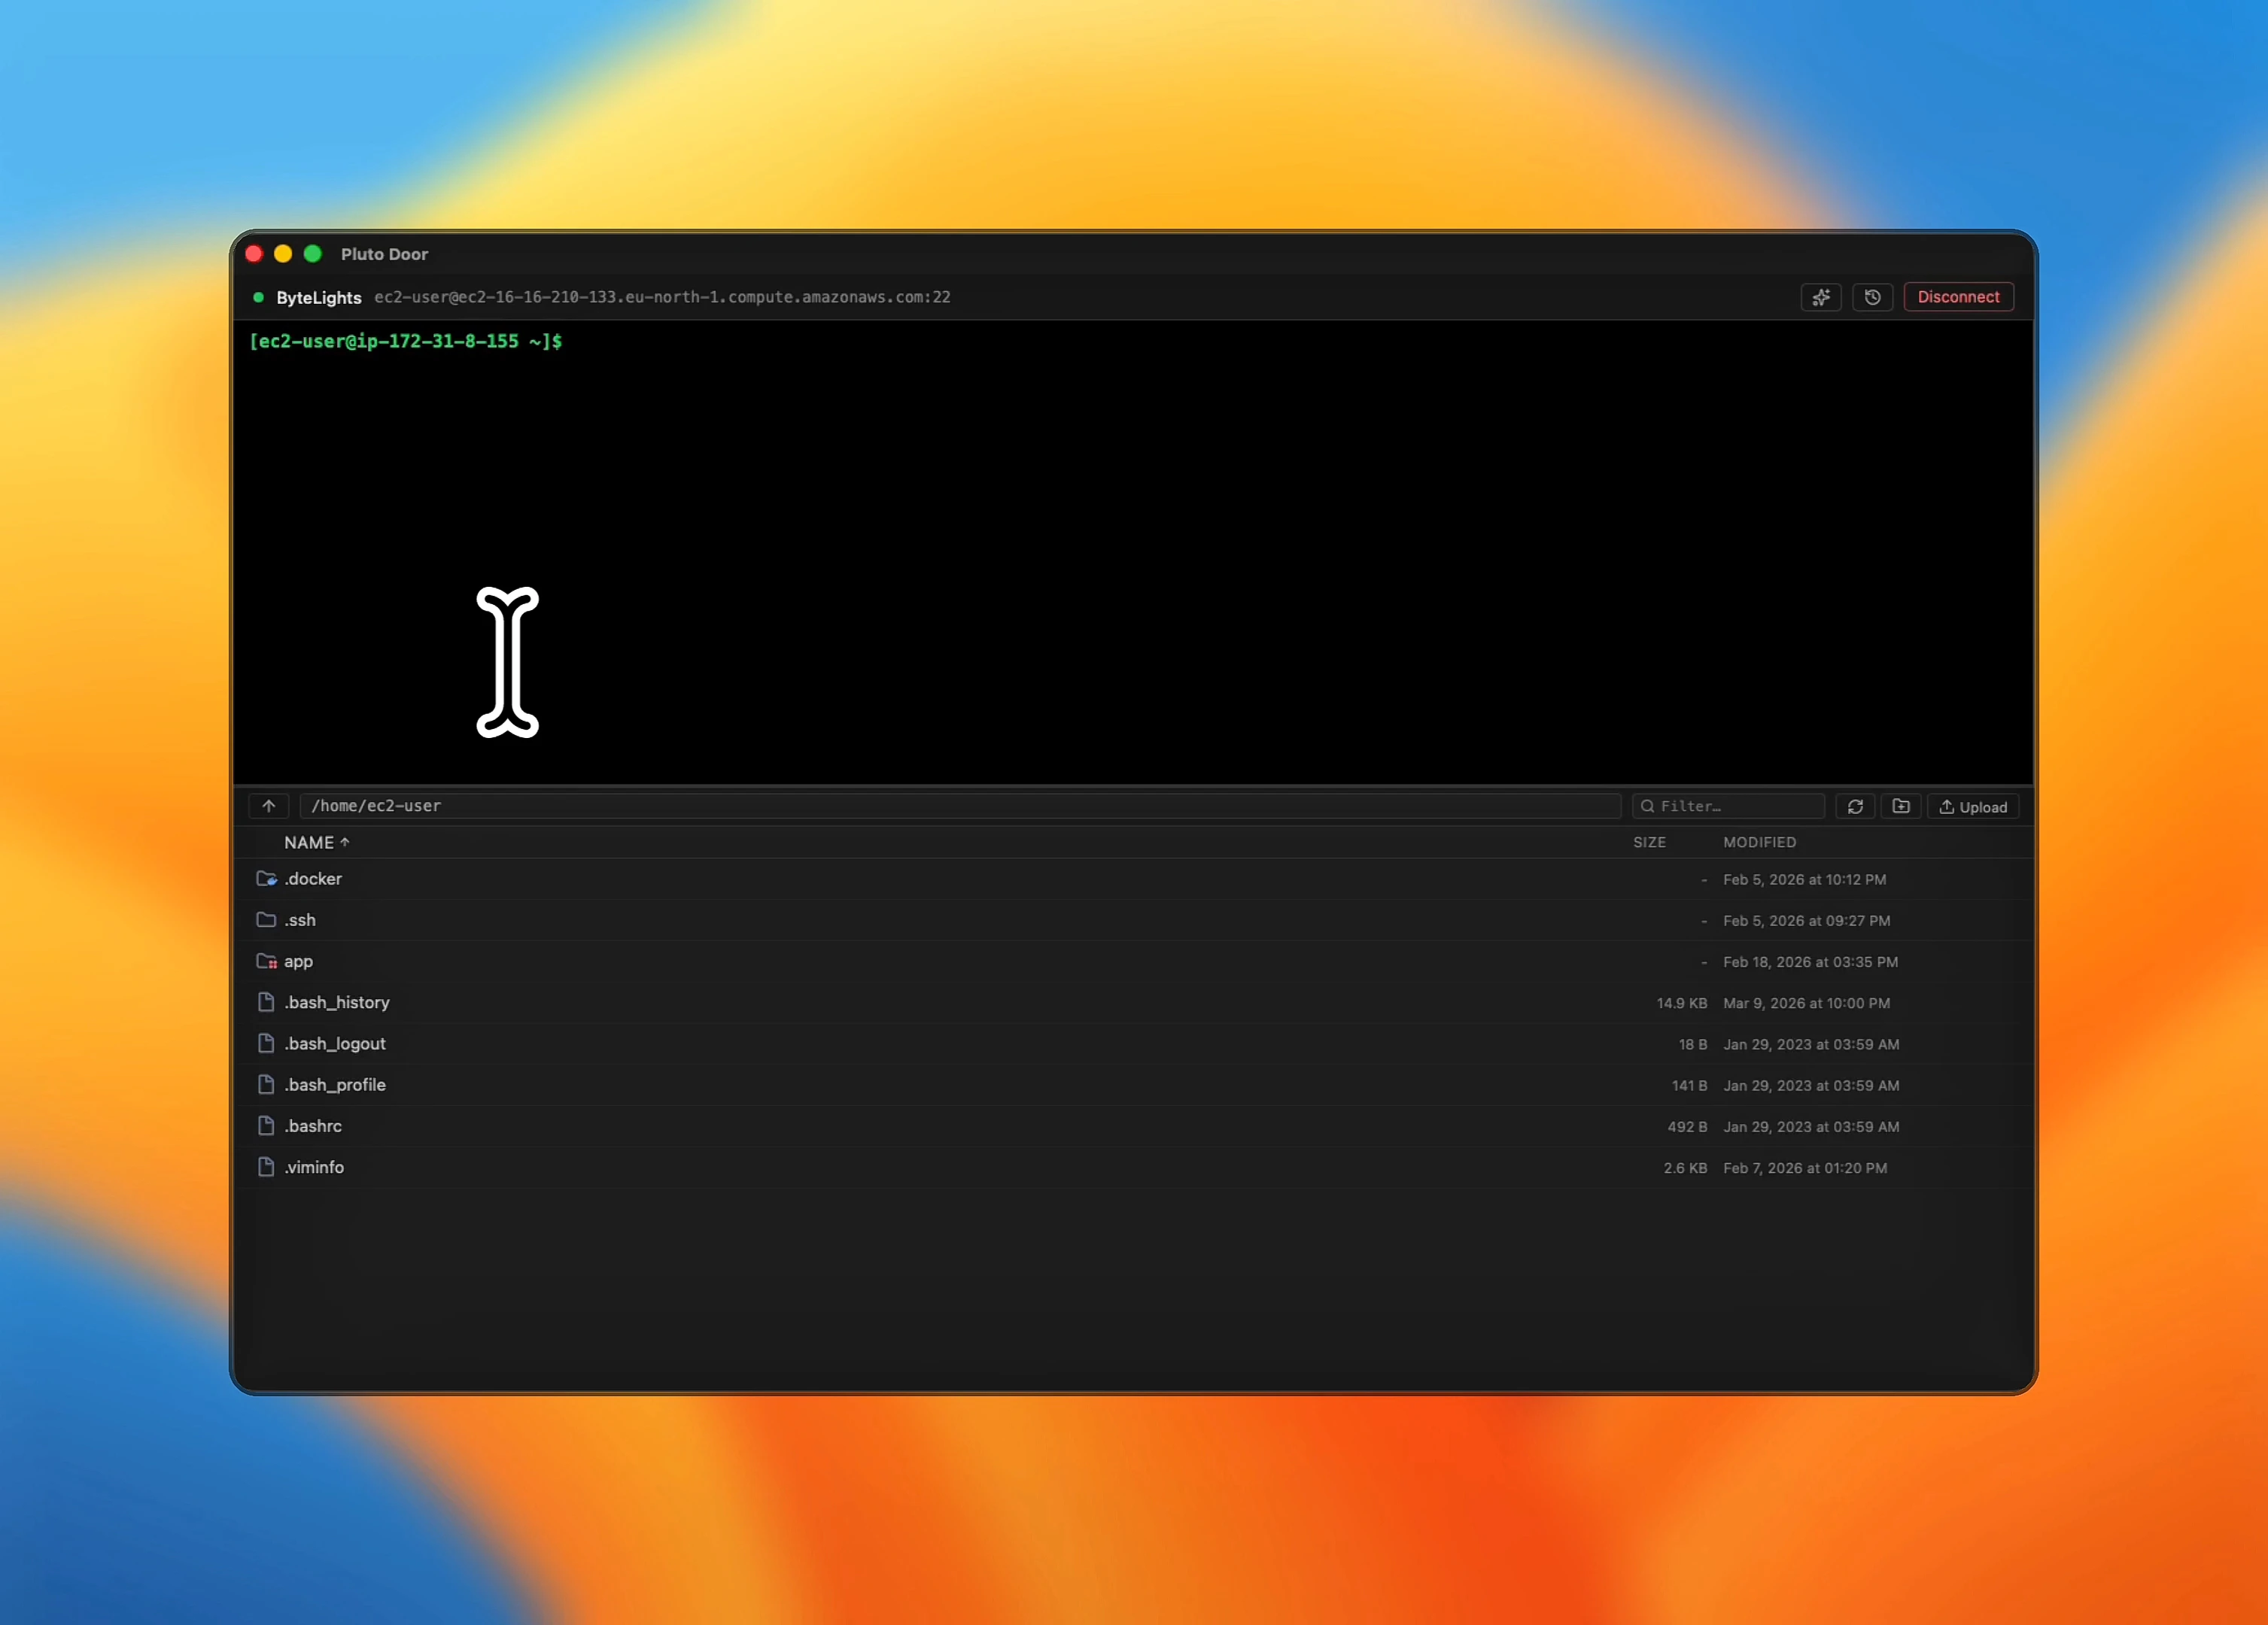Click the .ssh folder icon
Screen dimensions: 2268x1625
[266, 920]
